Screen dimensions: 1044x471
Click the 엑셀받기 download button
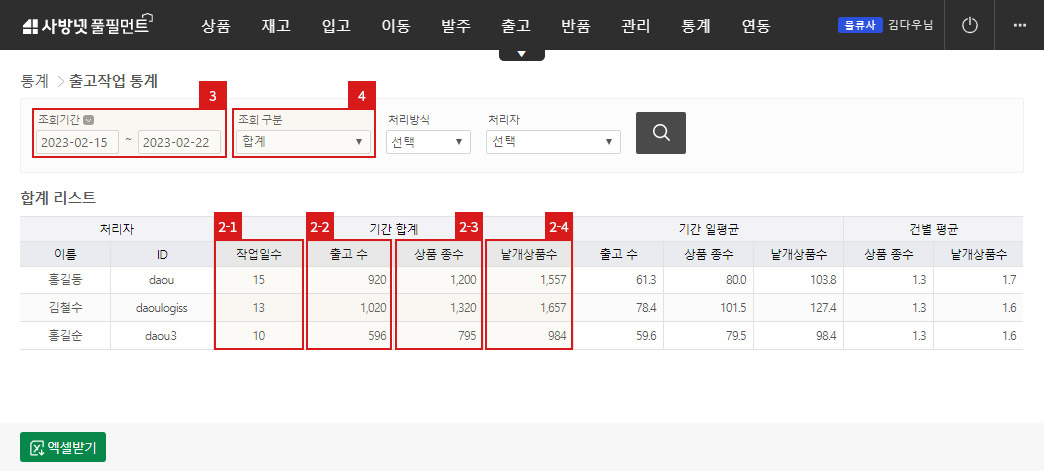pos(63,446)
